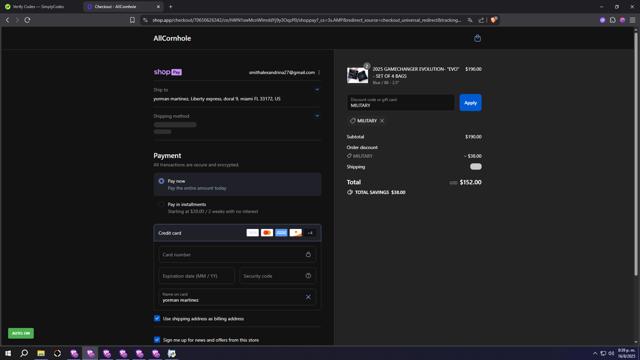Screen dimensions: 640x360
Task: Click the browser address bar URL
Action: [307, 20]
